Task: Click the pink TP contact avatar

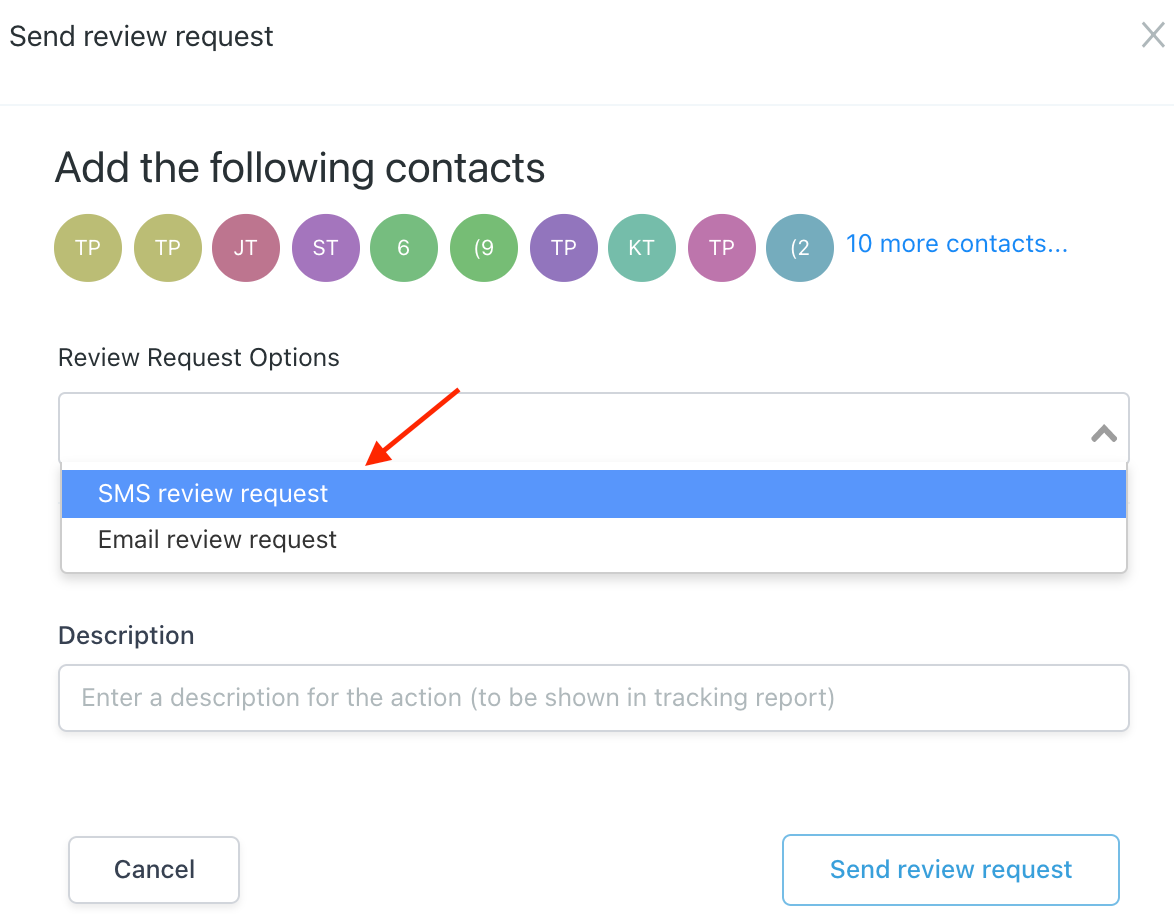Action: (x=721, y=248)
